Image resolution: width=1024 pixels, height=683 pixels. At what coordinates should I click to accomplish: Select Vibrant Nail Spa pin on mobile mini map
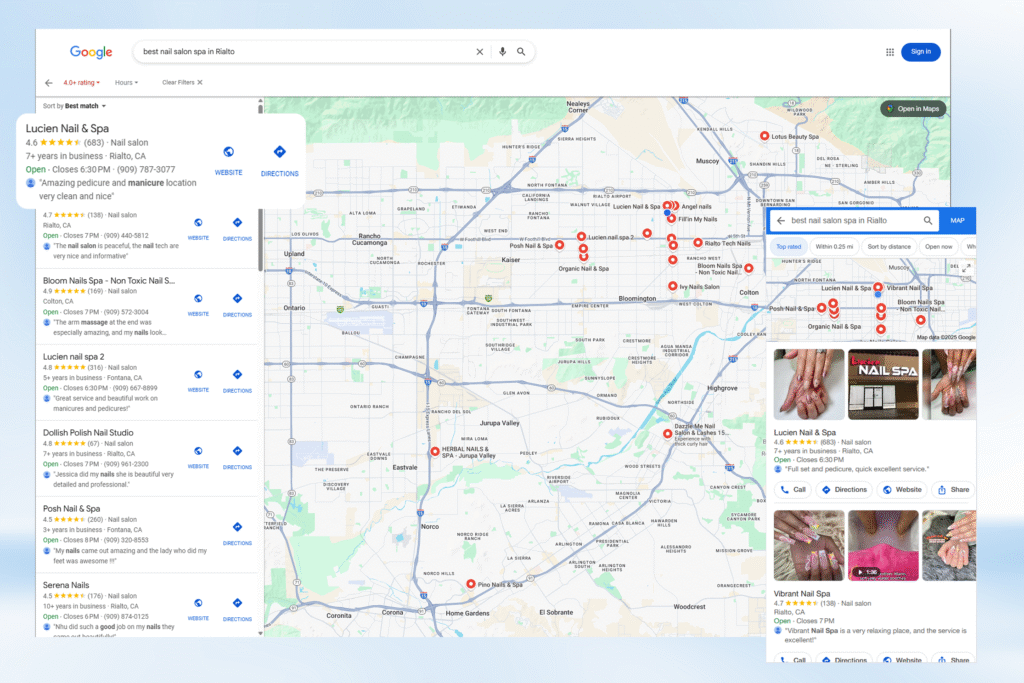coord(878,287)
